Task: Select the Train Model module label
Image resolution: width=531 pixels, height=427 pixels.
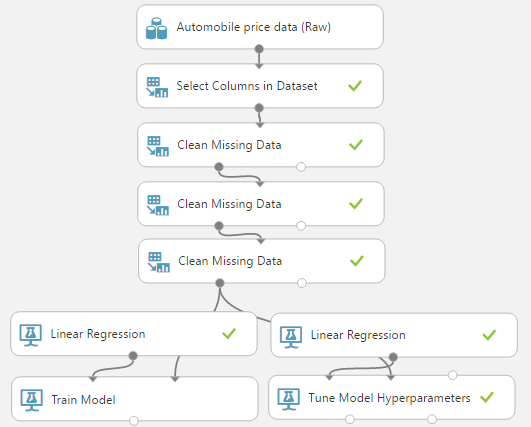Action: point(83,400)
